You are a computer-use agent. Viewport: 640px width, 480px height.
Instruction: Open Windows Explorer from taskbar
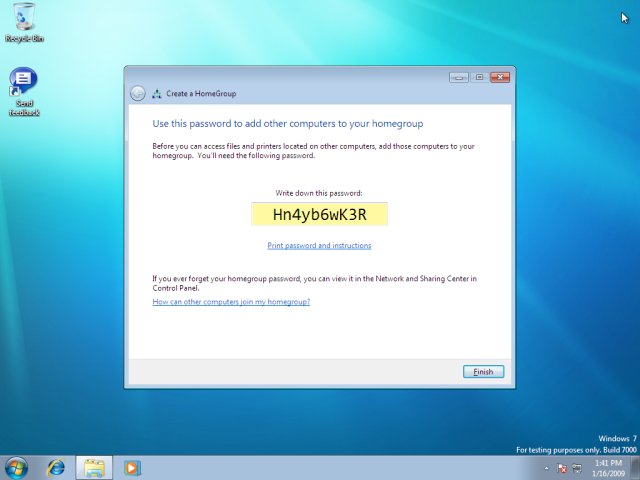94,468
